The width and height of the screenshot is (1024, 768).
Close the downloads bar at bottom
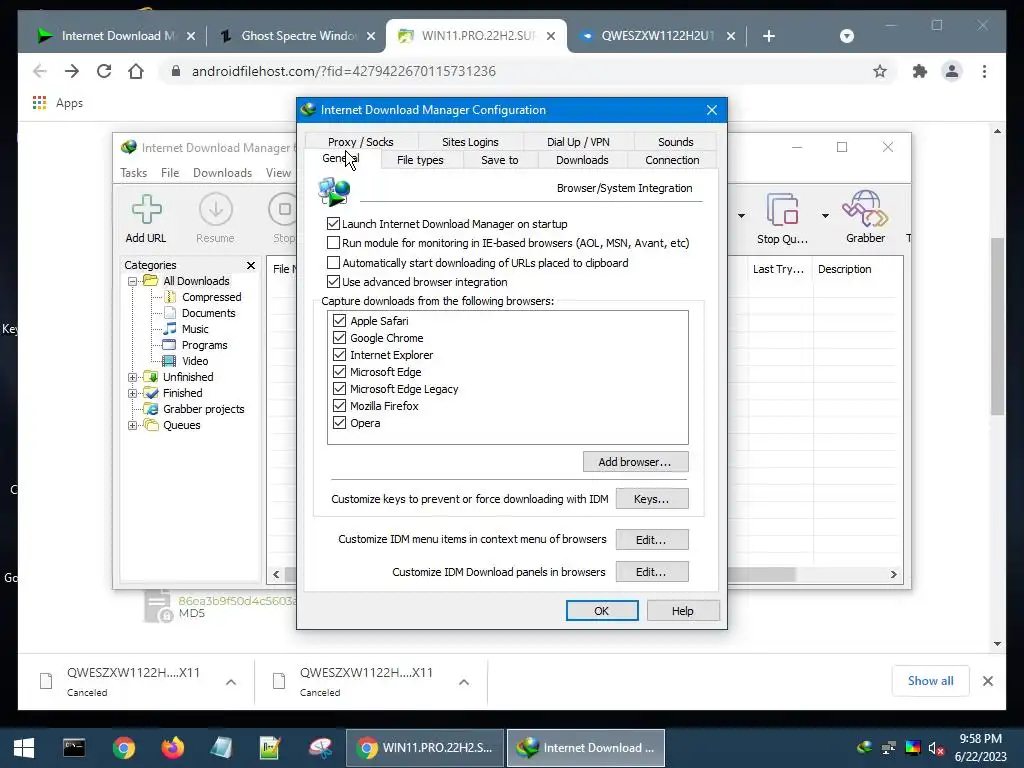[988, 681]
